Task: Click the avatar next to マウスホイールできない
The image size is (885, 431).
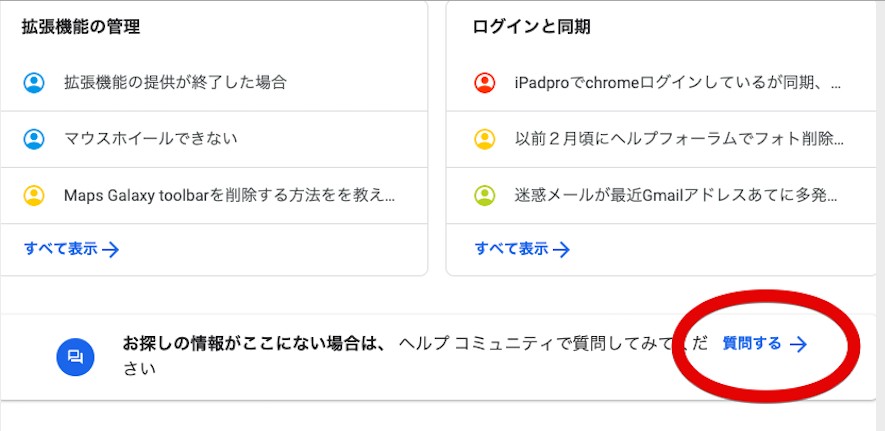Action: click(34, 139)
